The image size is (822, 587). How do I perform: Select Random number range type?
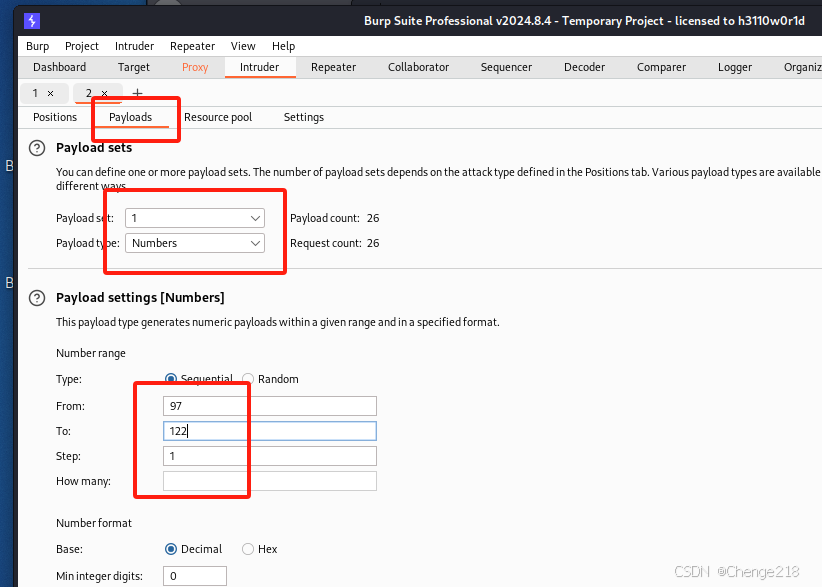(248, 379)
